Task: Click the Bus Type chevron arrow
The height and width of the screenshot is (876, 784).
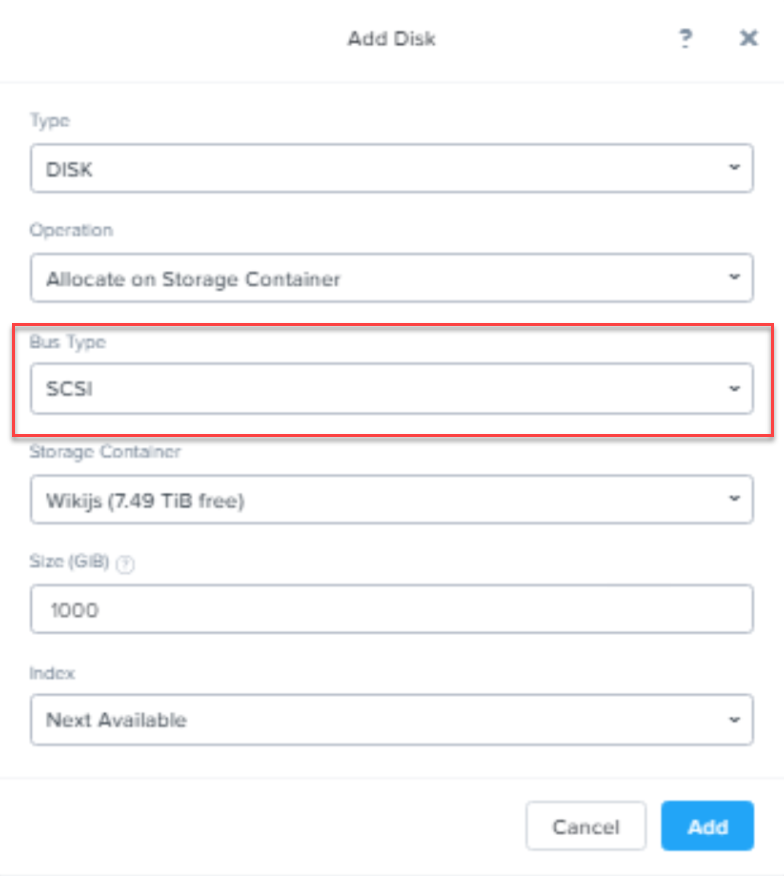Action: 734,388
